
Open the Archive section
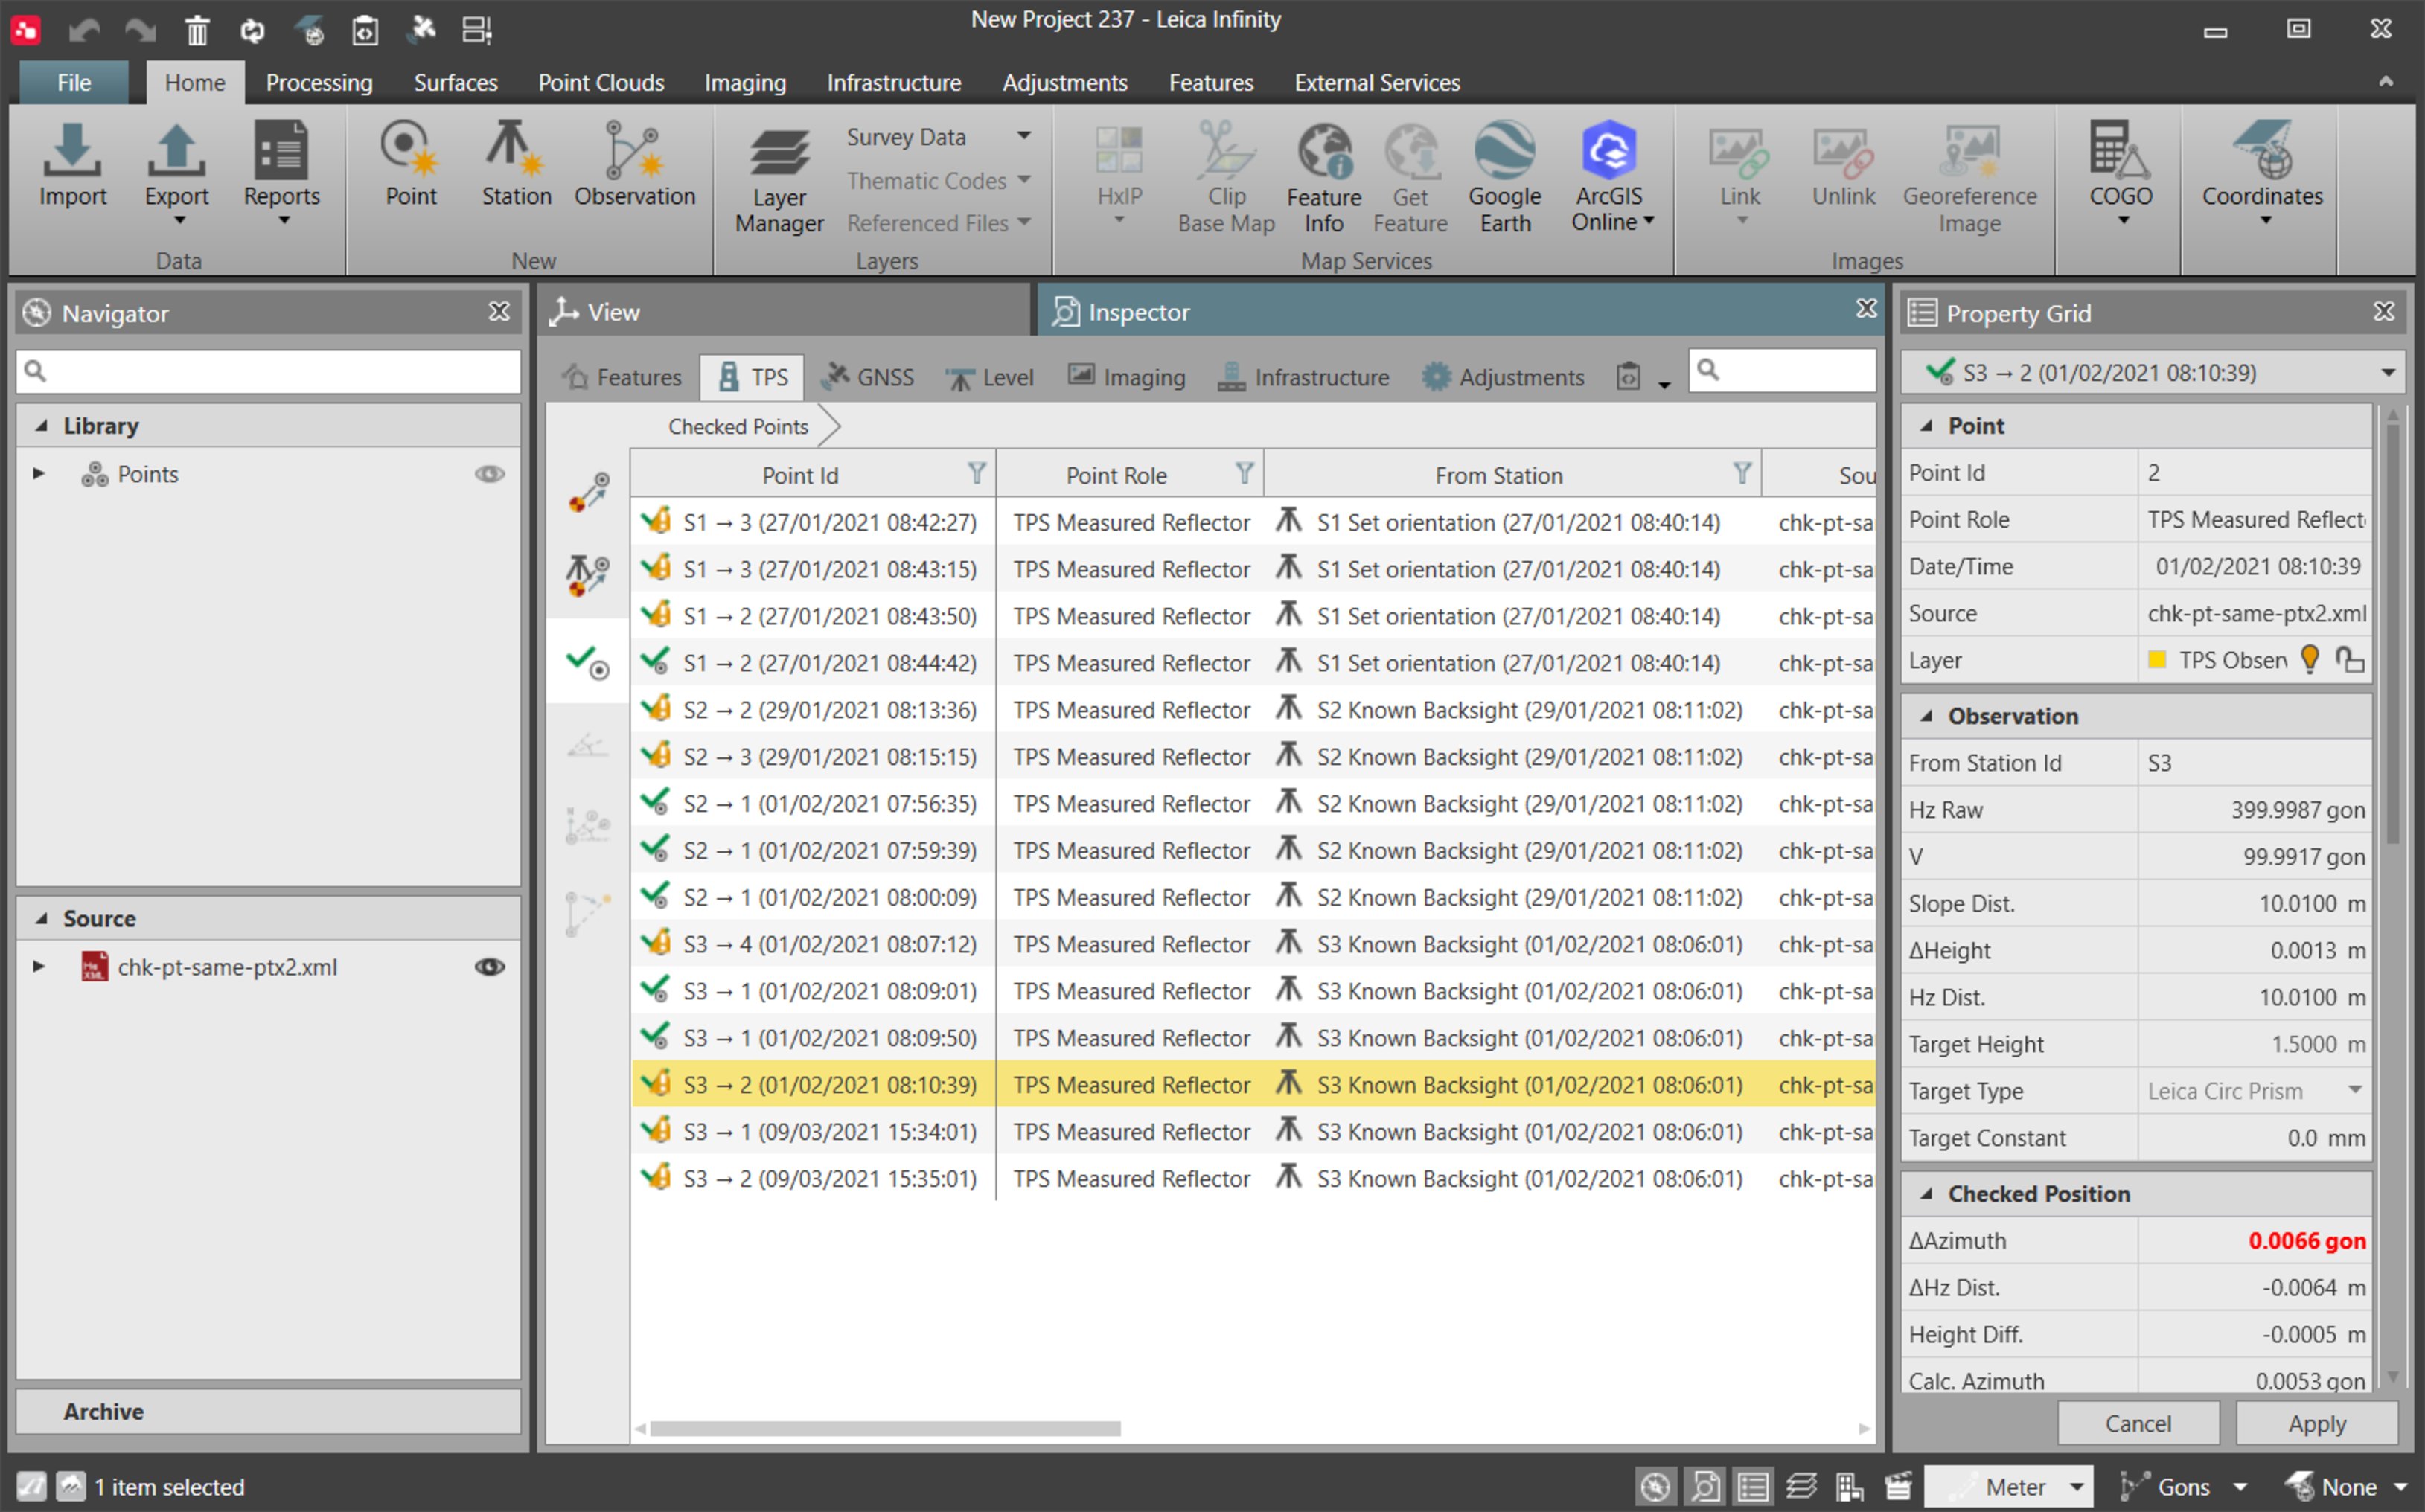point(269,1411)
